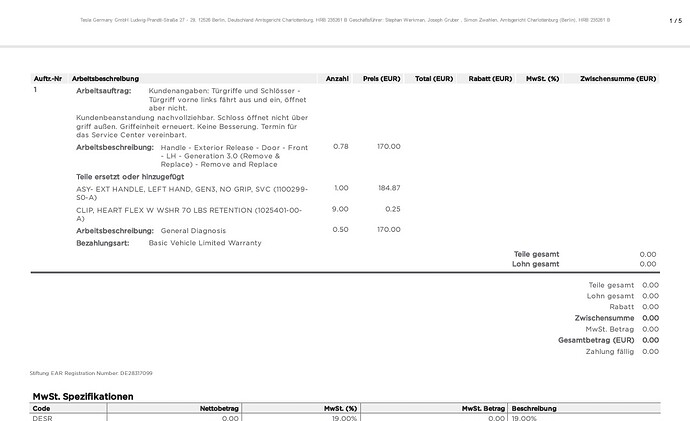Select the "Stiftung EAR Registration Number" line
This screenshot has width=690, height=421.
point(91,373)
